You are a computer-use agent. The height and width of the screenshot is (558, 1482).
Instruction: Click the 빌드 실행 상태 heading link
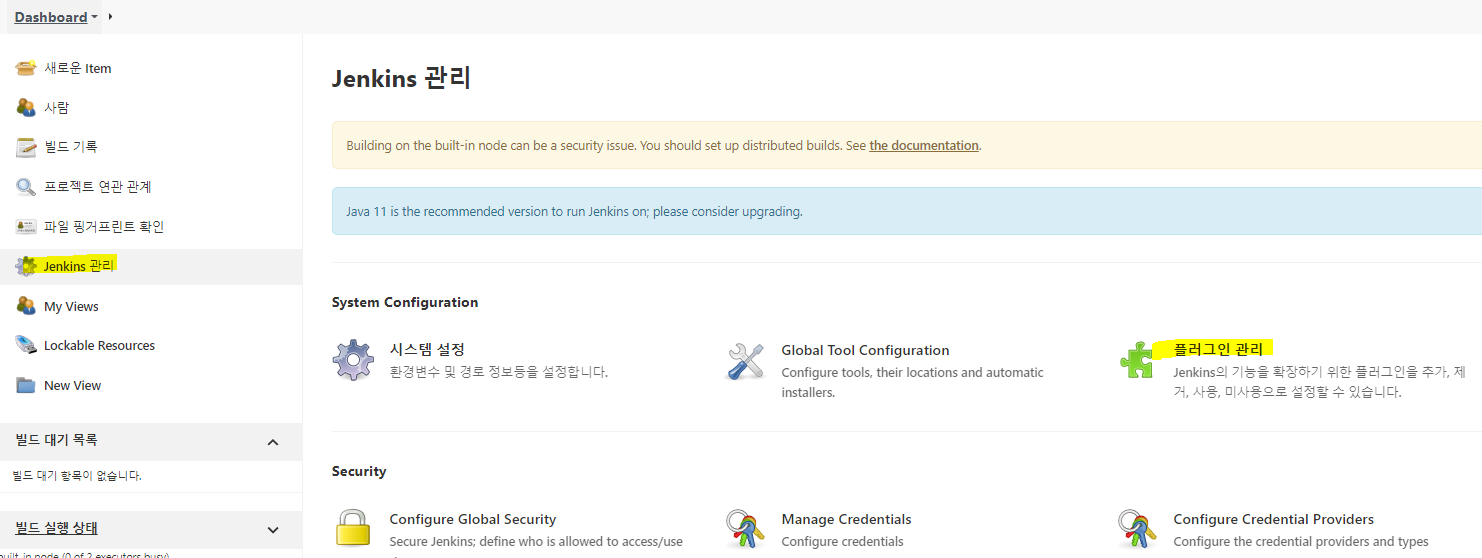[x=57, y=528]
